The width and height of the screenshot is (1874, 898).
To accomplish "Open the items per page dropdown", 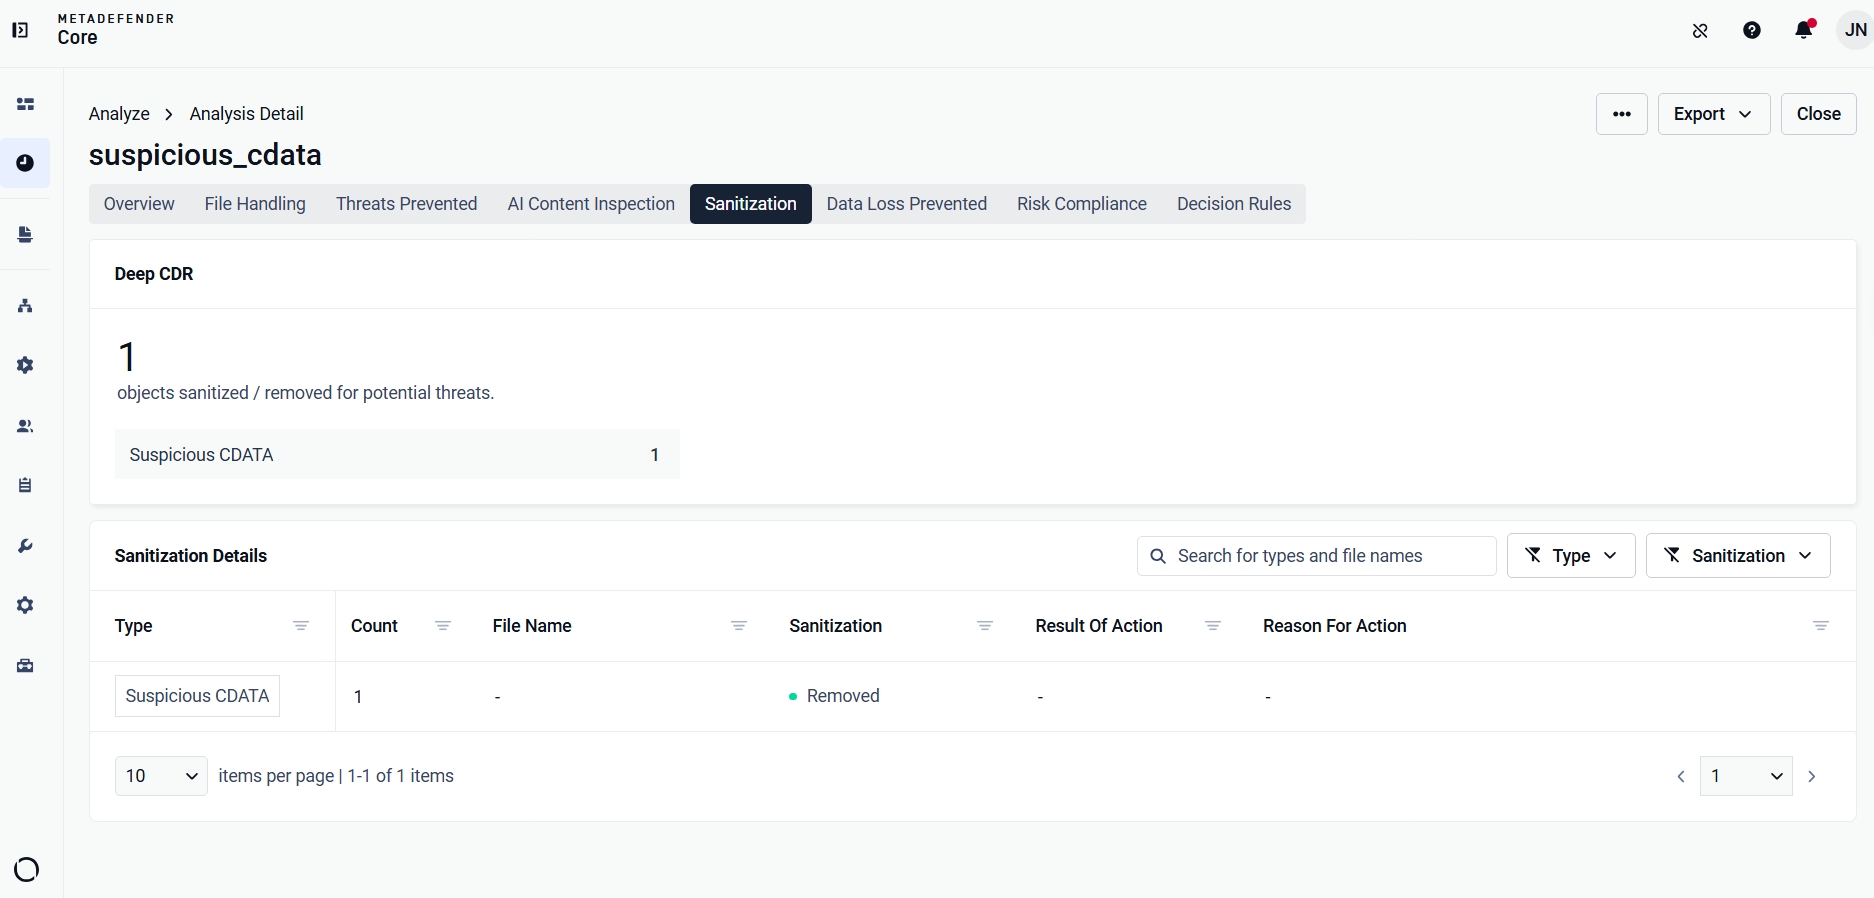I will click(161, 776).
